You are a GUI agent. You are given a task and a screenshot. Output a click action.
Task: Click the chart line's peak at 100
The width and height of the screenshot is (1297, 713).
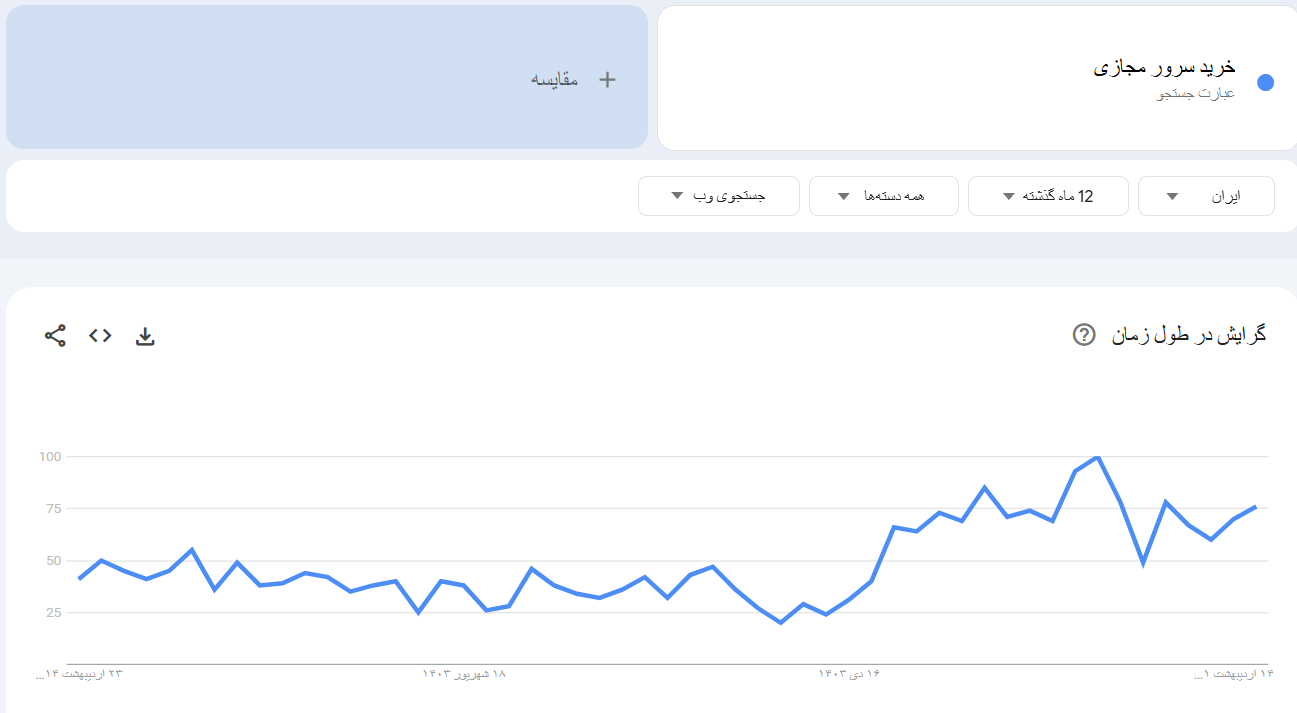click(x=1098, y=457)
